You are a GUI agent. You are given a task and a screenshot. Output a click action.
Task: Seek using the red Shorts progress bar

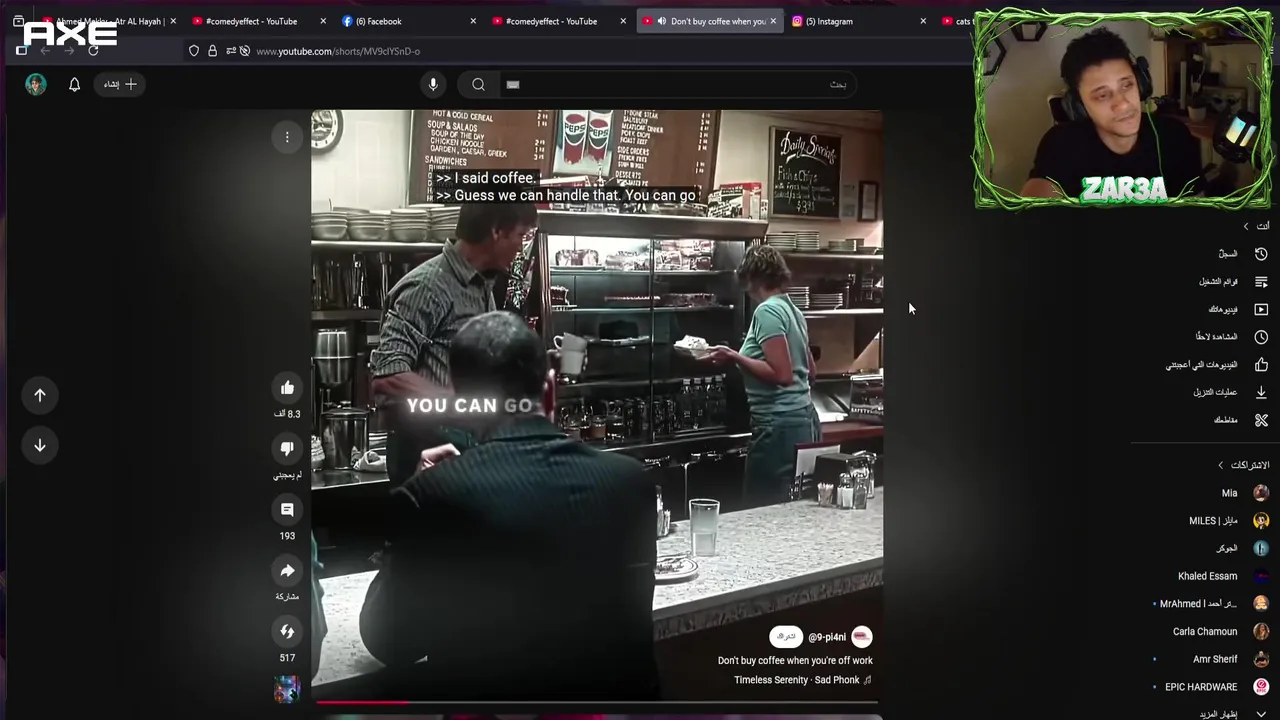coord(597,702)
